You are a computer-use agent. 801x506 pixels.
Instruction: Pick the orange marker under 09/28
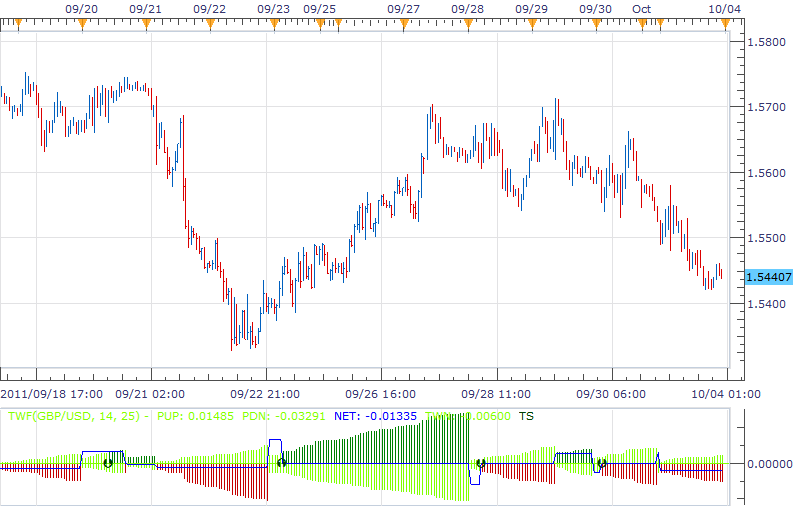[x=468, y=23]
